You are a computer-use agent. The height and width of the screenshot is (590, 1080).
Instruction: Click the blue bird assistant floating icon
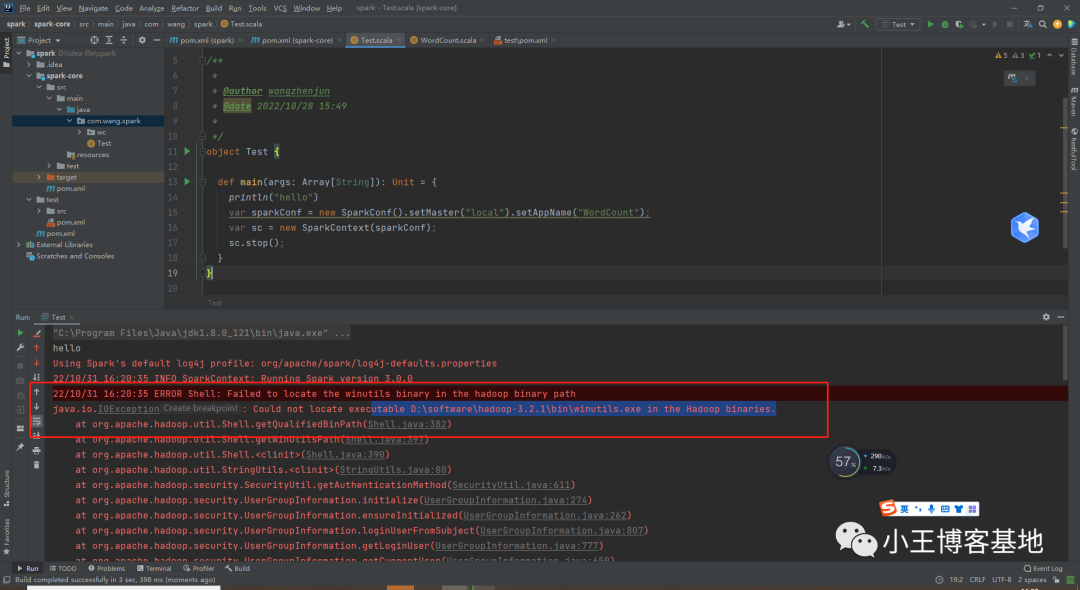[x=1024, y=227]
